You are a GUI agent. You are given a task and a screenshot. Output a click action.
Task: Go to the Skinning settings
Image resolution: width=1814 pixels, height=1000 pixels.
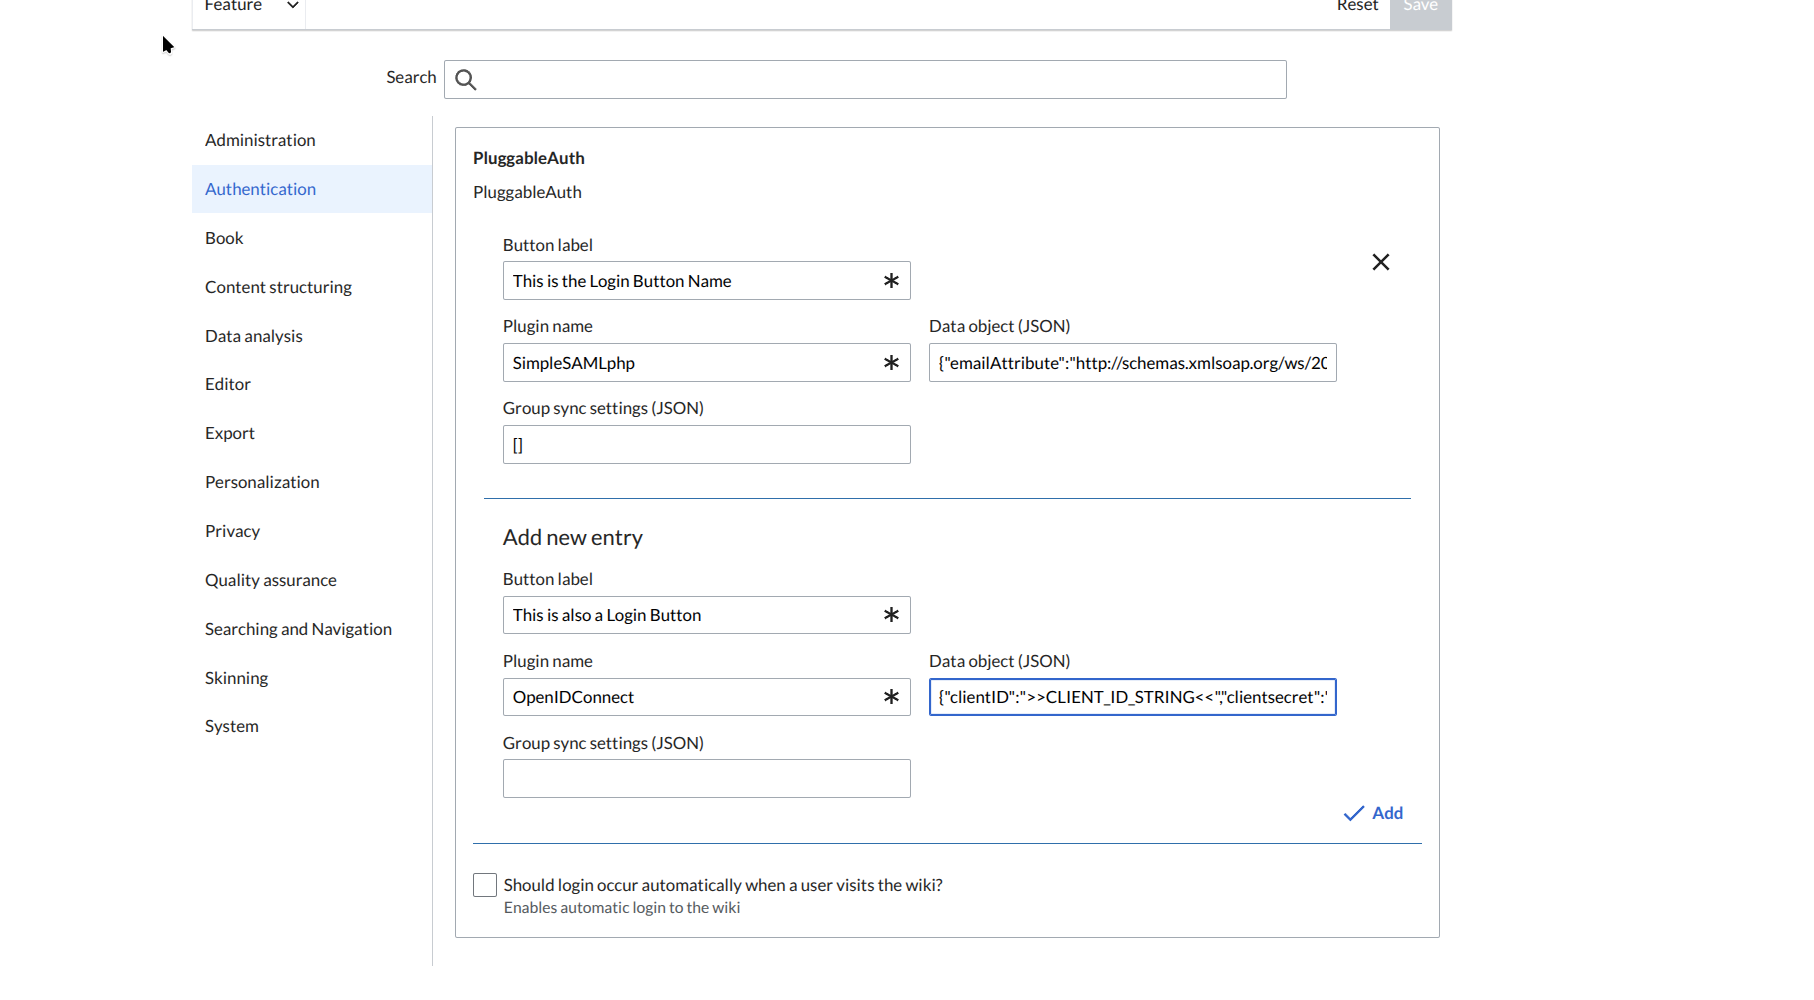click(236, 678)
